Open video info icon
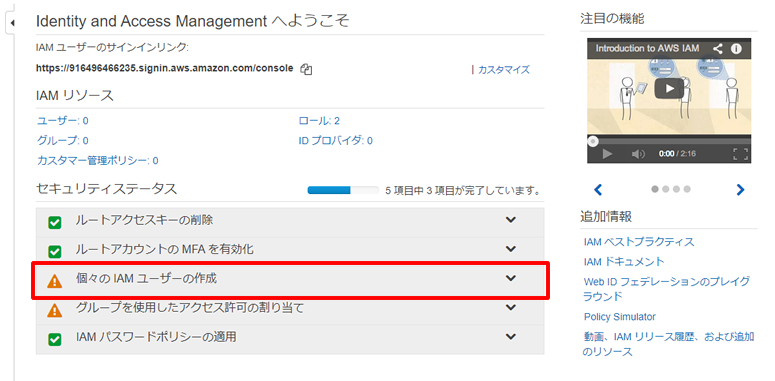Image resolution: width=775 pixels, height=381 pixels. [x=736, y=48]
